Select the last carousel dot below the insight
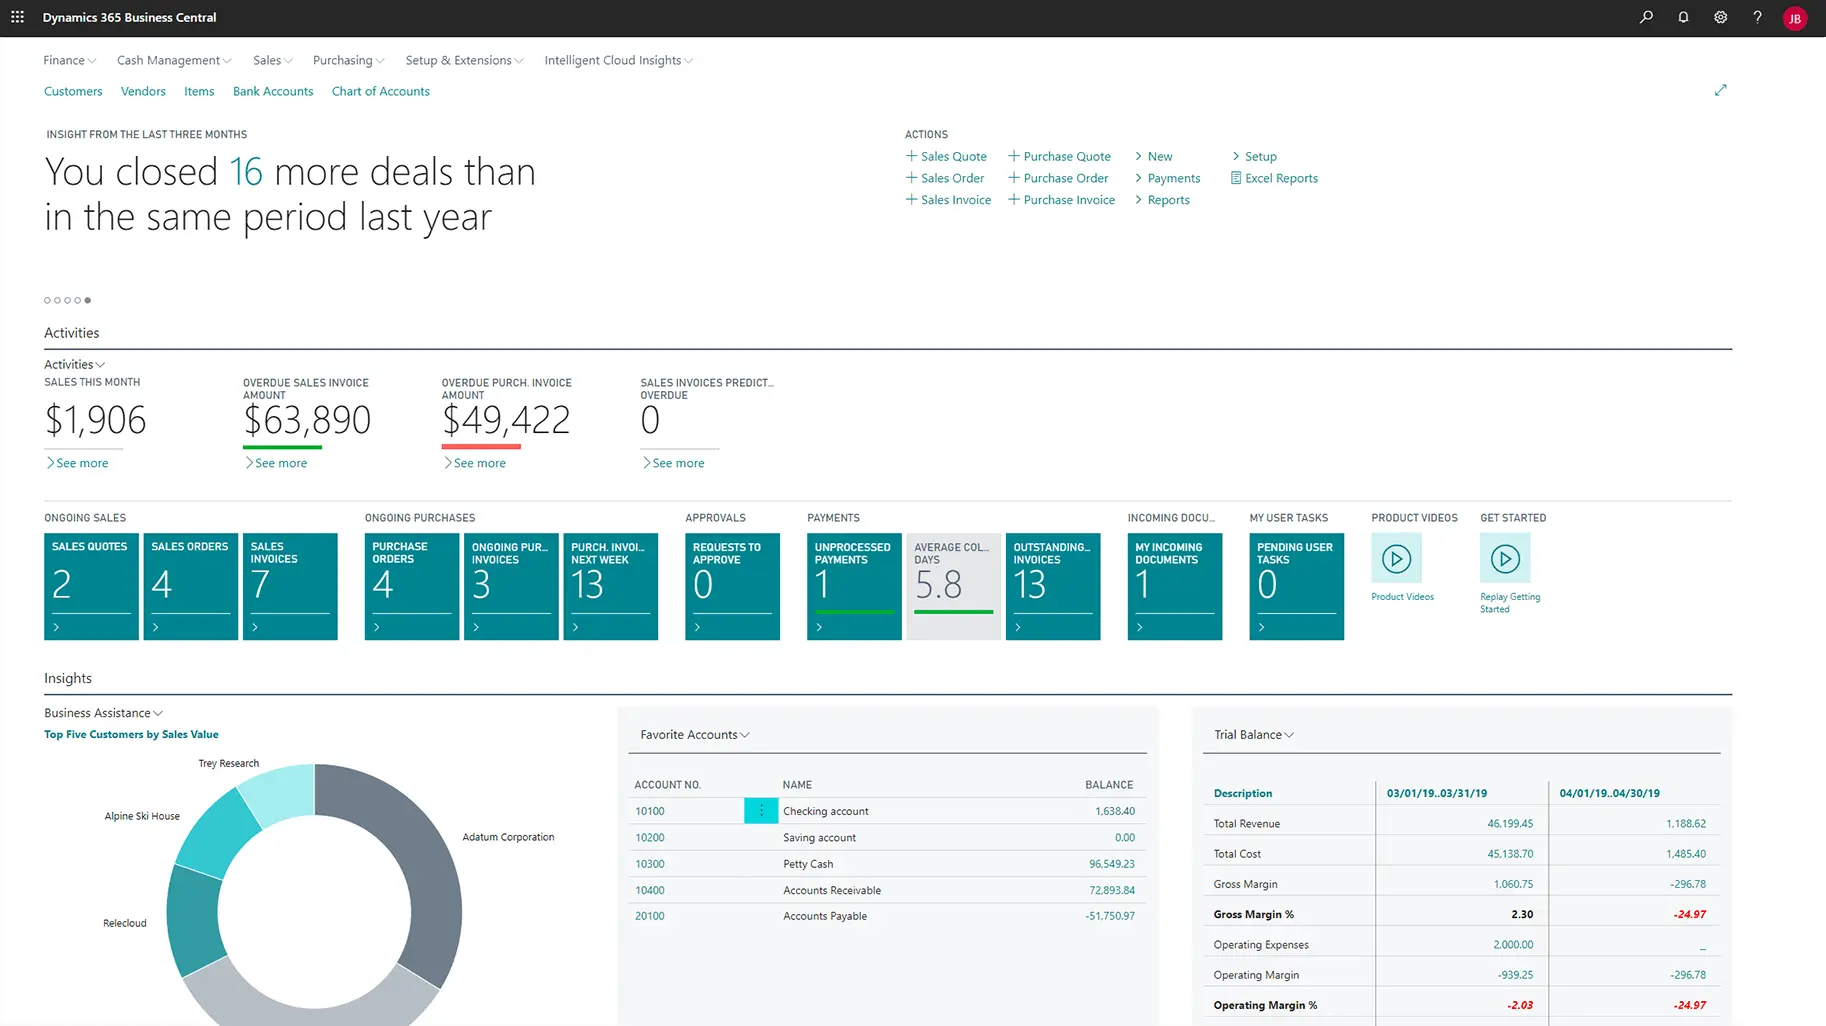This screenshot has height=1026, width=1826. click(88, 299)
